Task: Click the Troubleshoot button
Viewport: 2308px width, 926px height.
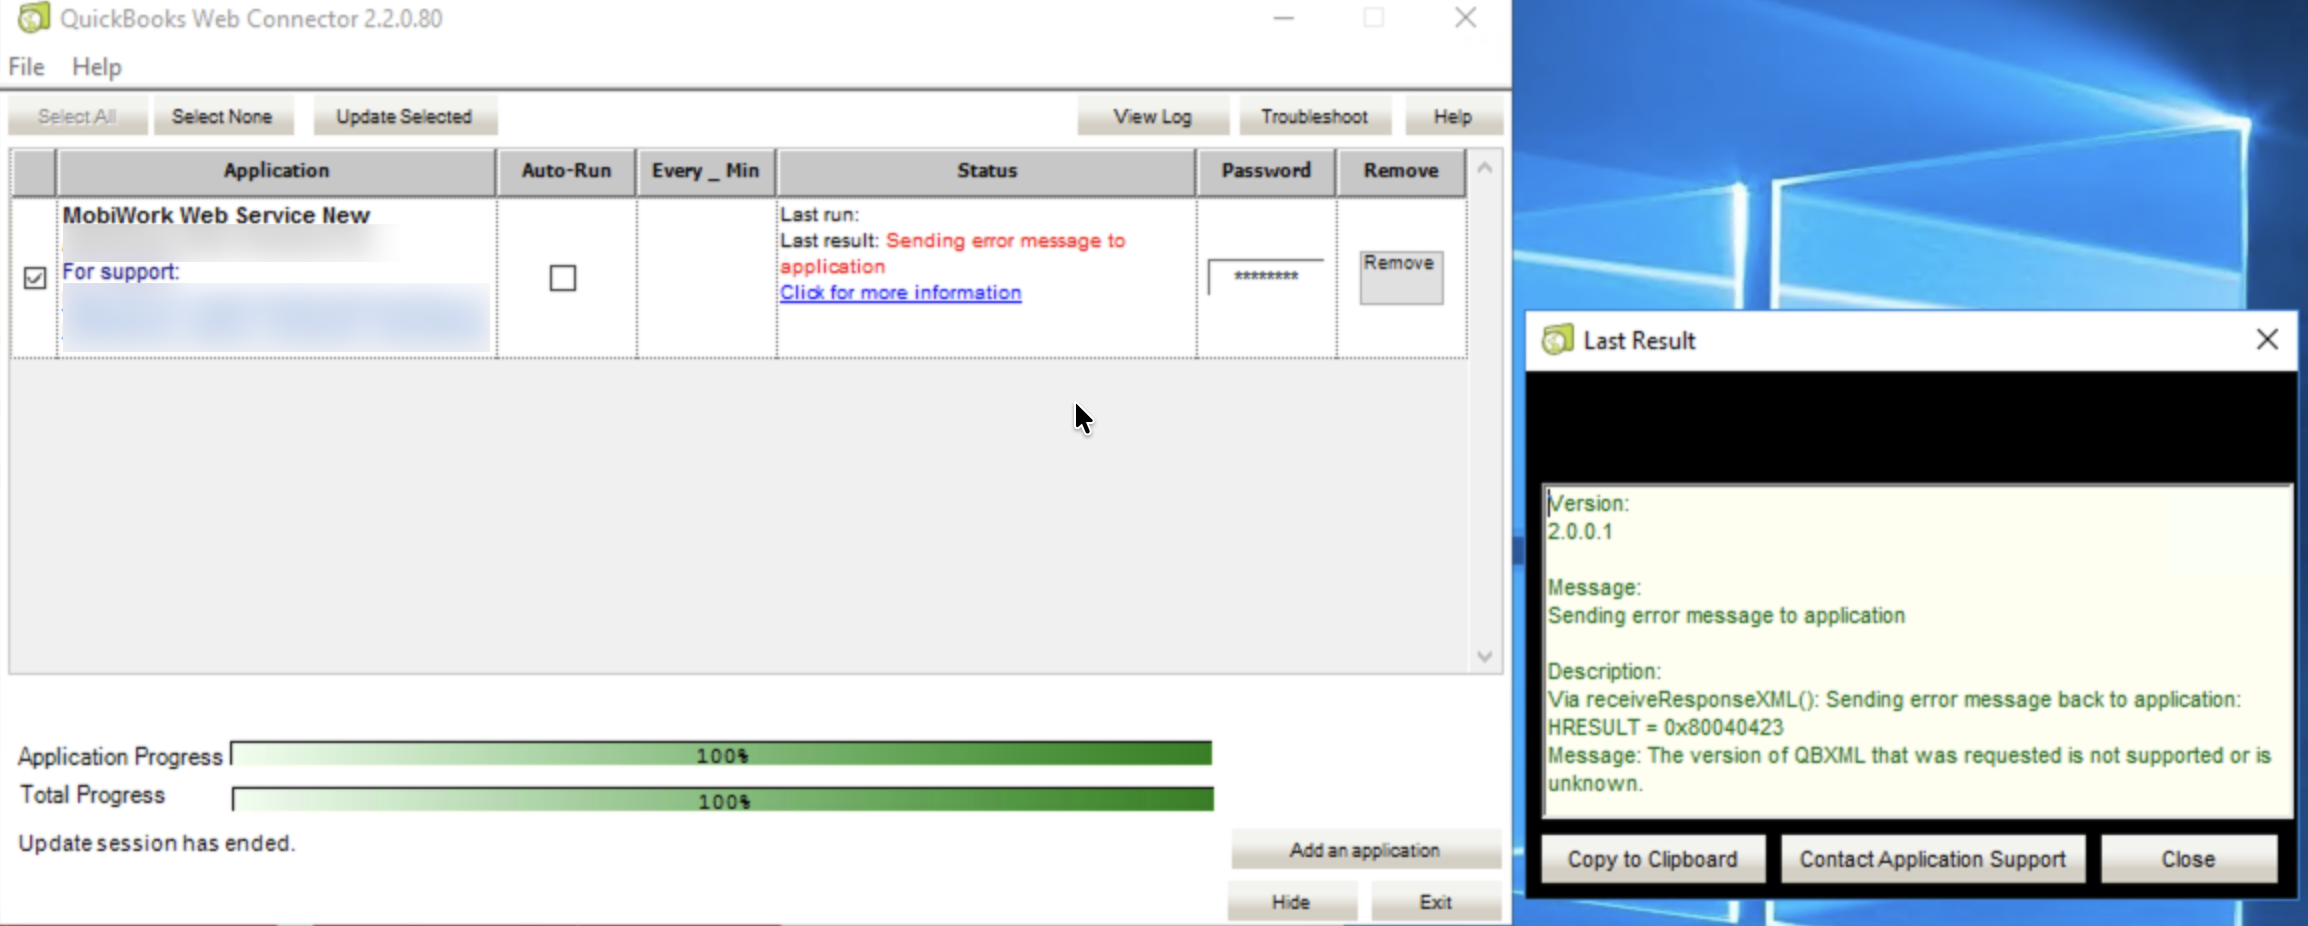Action: pyautogui.click(x=1313, y=116)
